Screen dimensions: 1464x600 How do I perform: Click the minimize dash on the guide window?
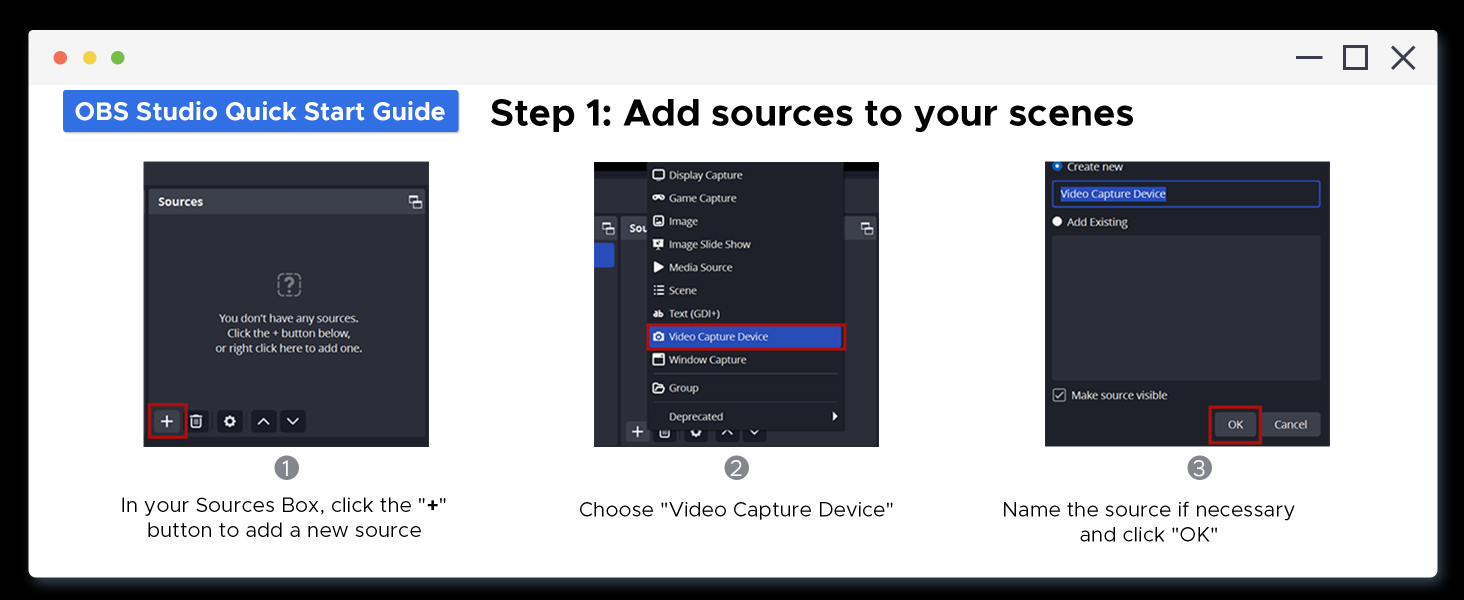click(1309, 58)
